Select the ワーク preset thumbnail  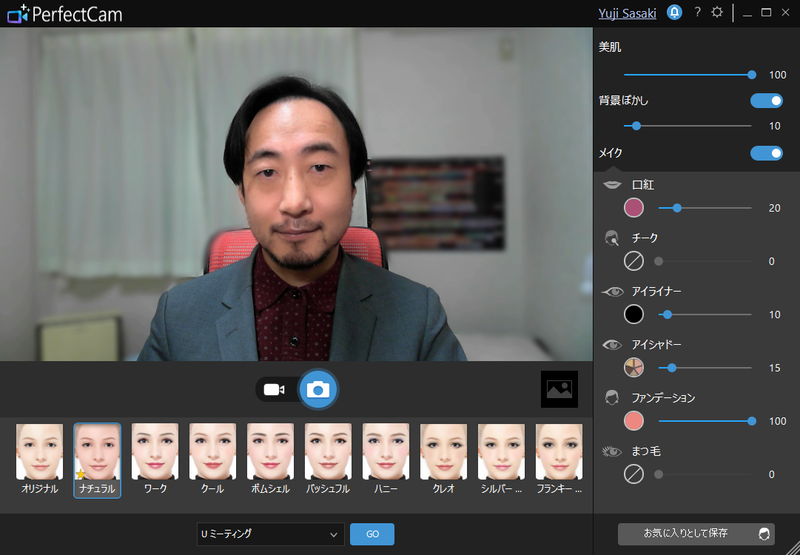(x=155, y=452)
